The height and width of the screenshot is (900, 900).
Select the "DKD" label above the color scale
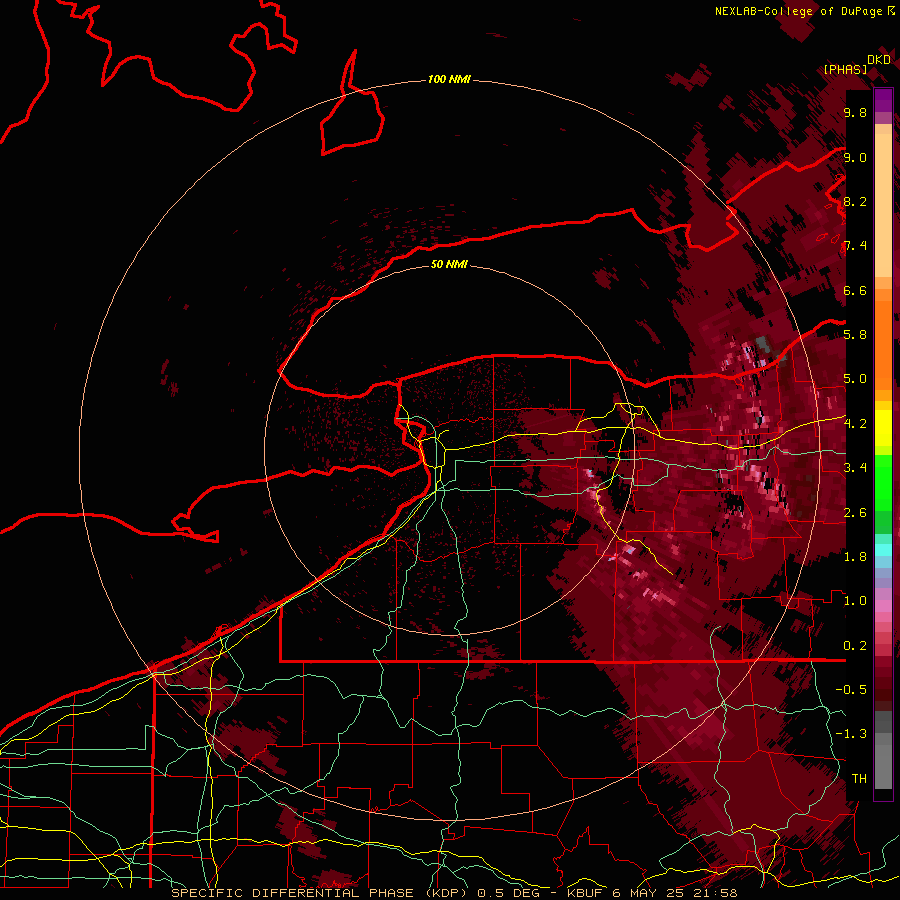click(x=879, y=60)
